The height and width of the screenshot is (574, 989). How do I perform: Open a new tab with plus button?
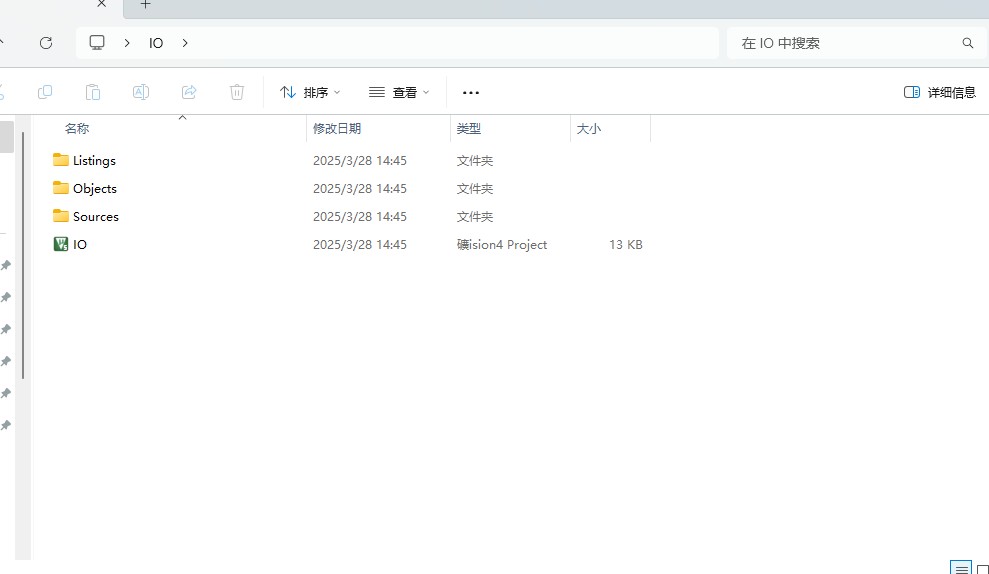click(145, 4)
